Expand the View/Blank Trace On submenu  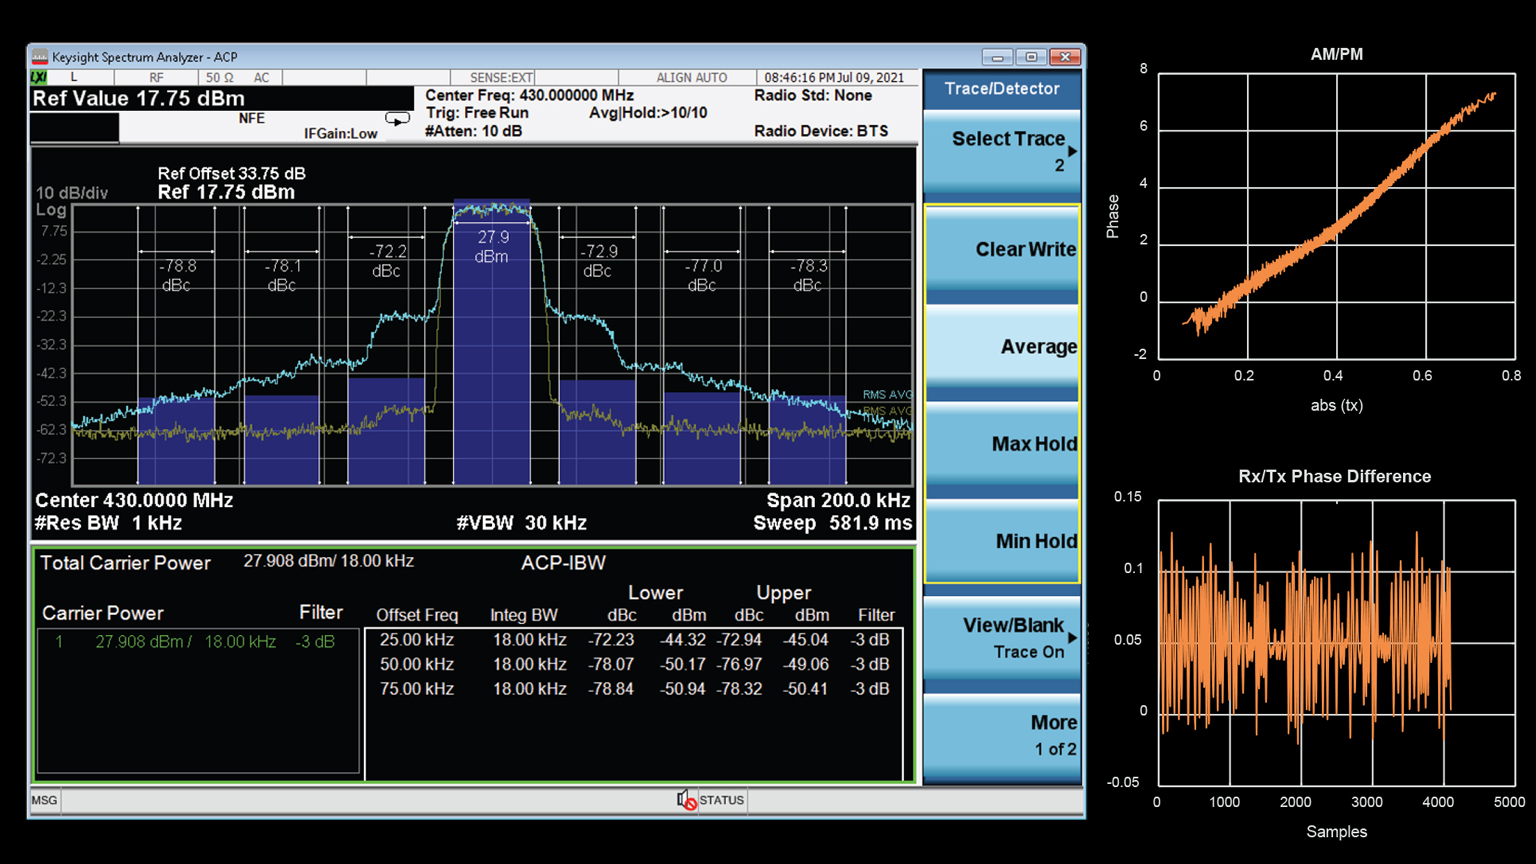click(1001, 637)
